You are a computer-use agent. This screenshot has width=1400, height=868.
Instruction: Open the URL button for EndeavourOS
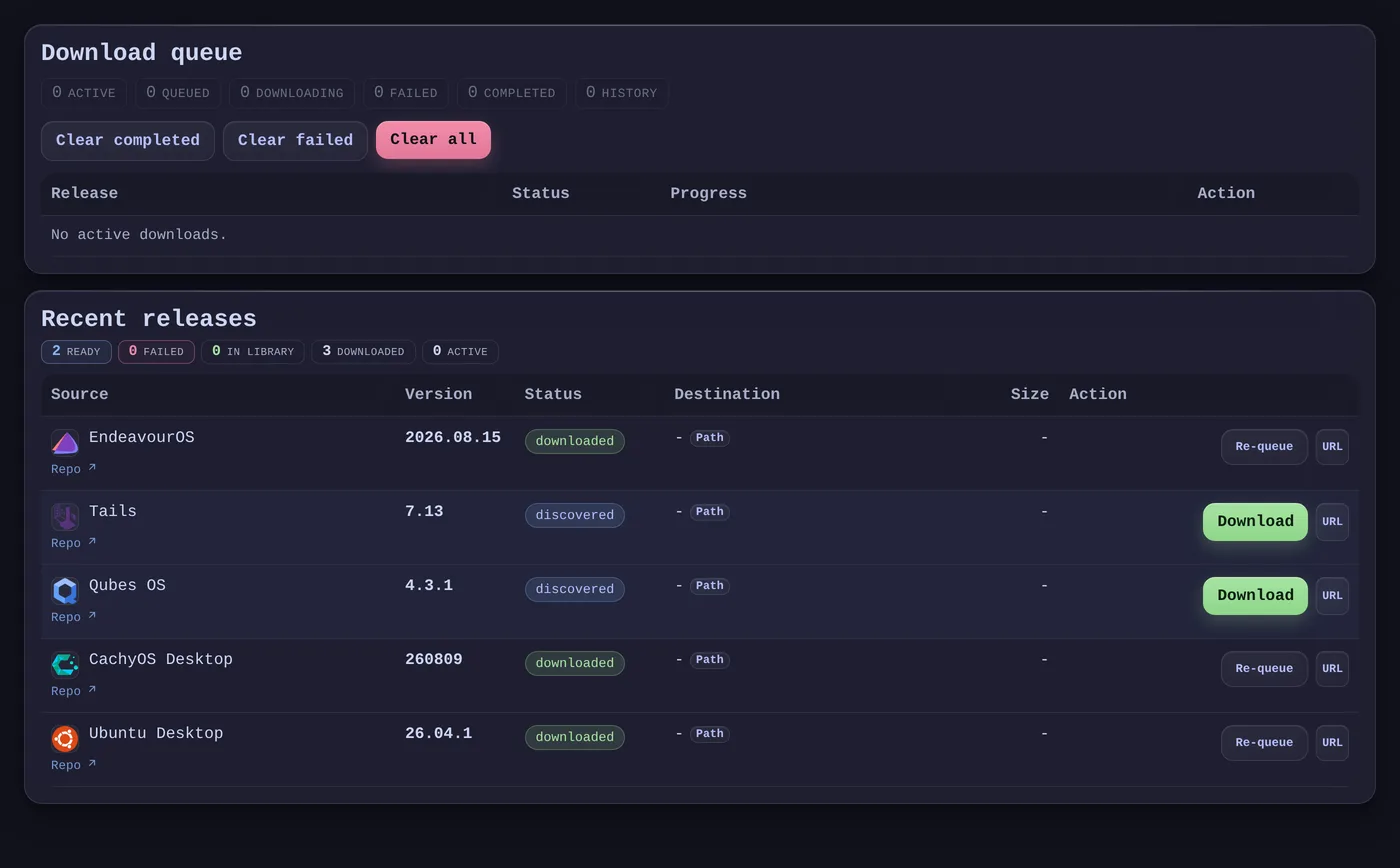[x=1332, y=447]
